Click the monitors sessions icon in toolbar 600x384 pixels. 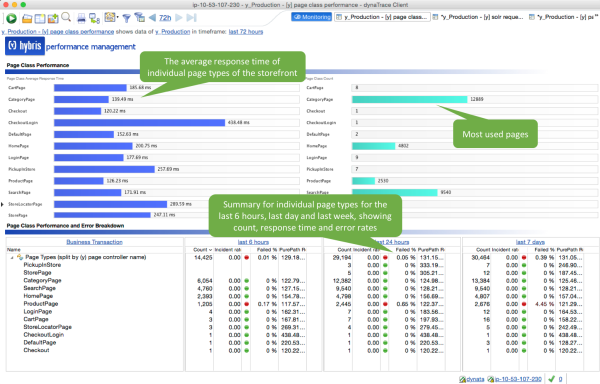94,18
